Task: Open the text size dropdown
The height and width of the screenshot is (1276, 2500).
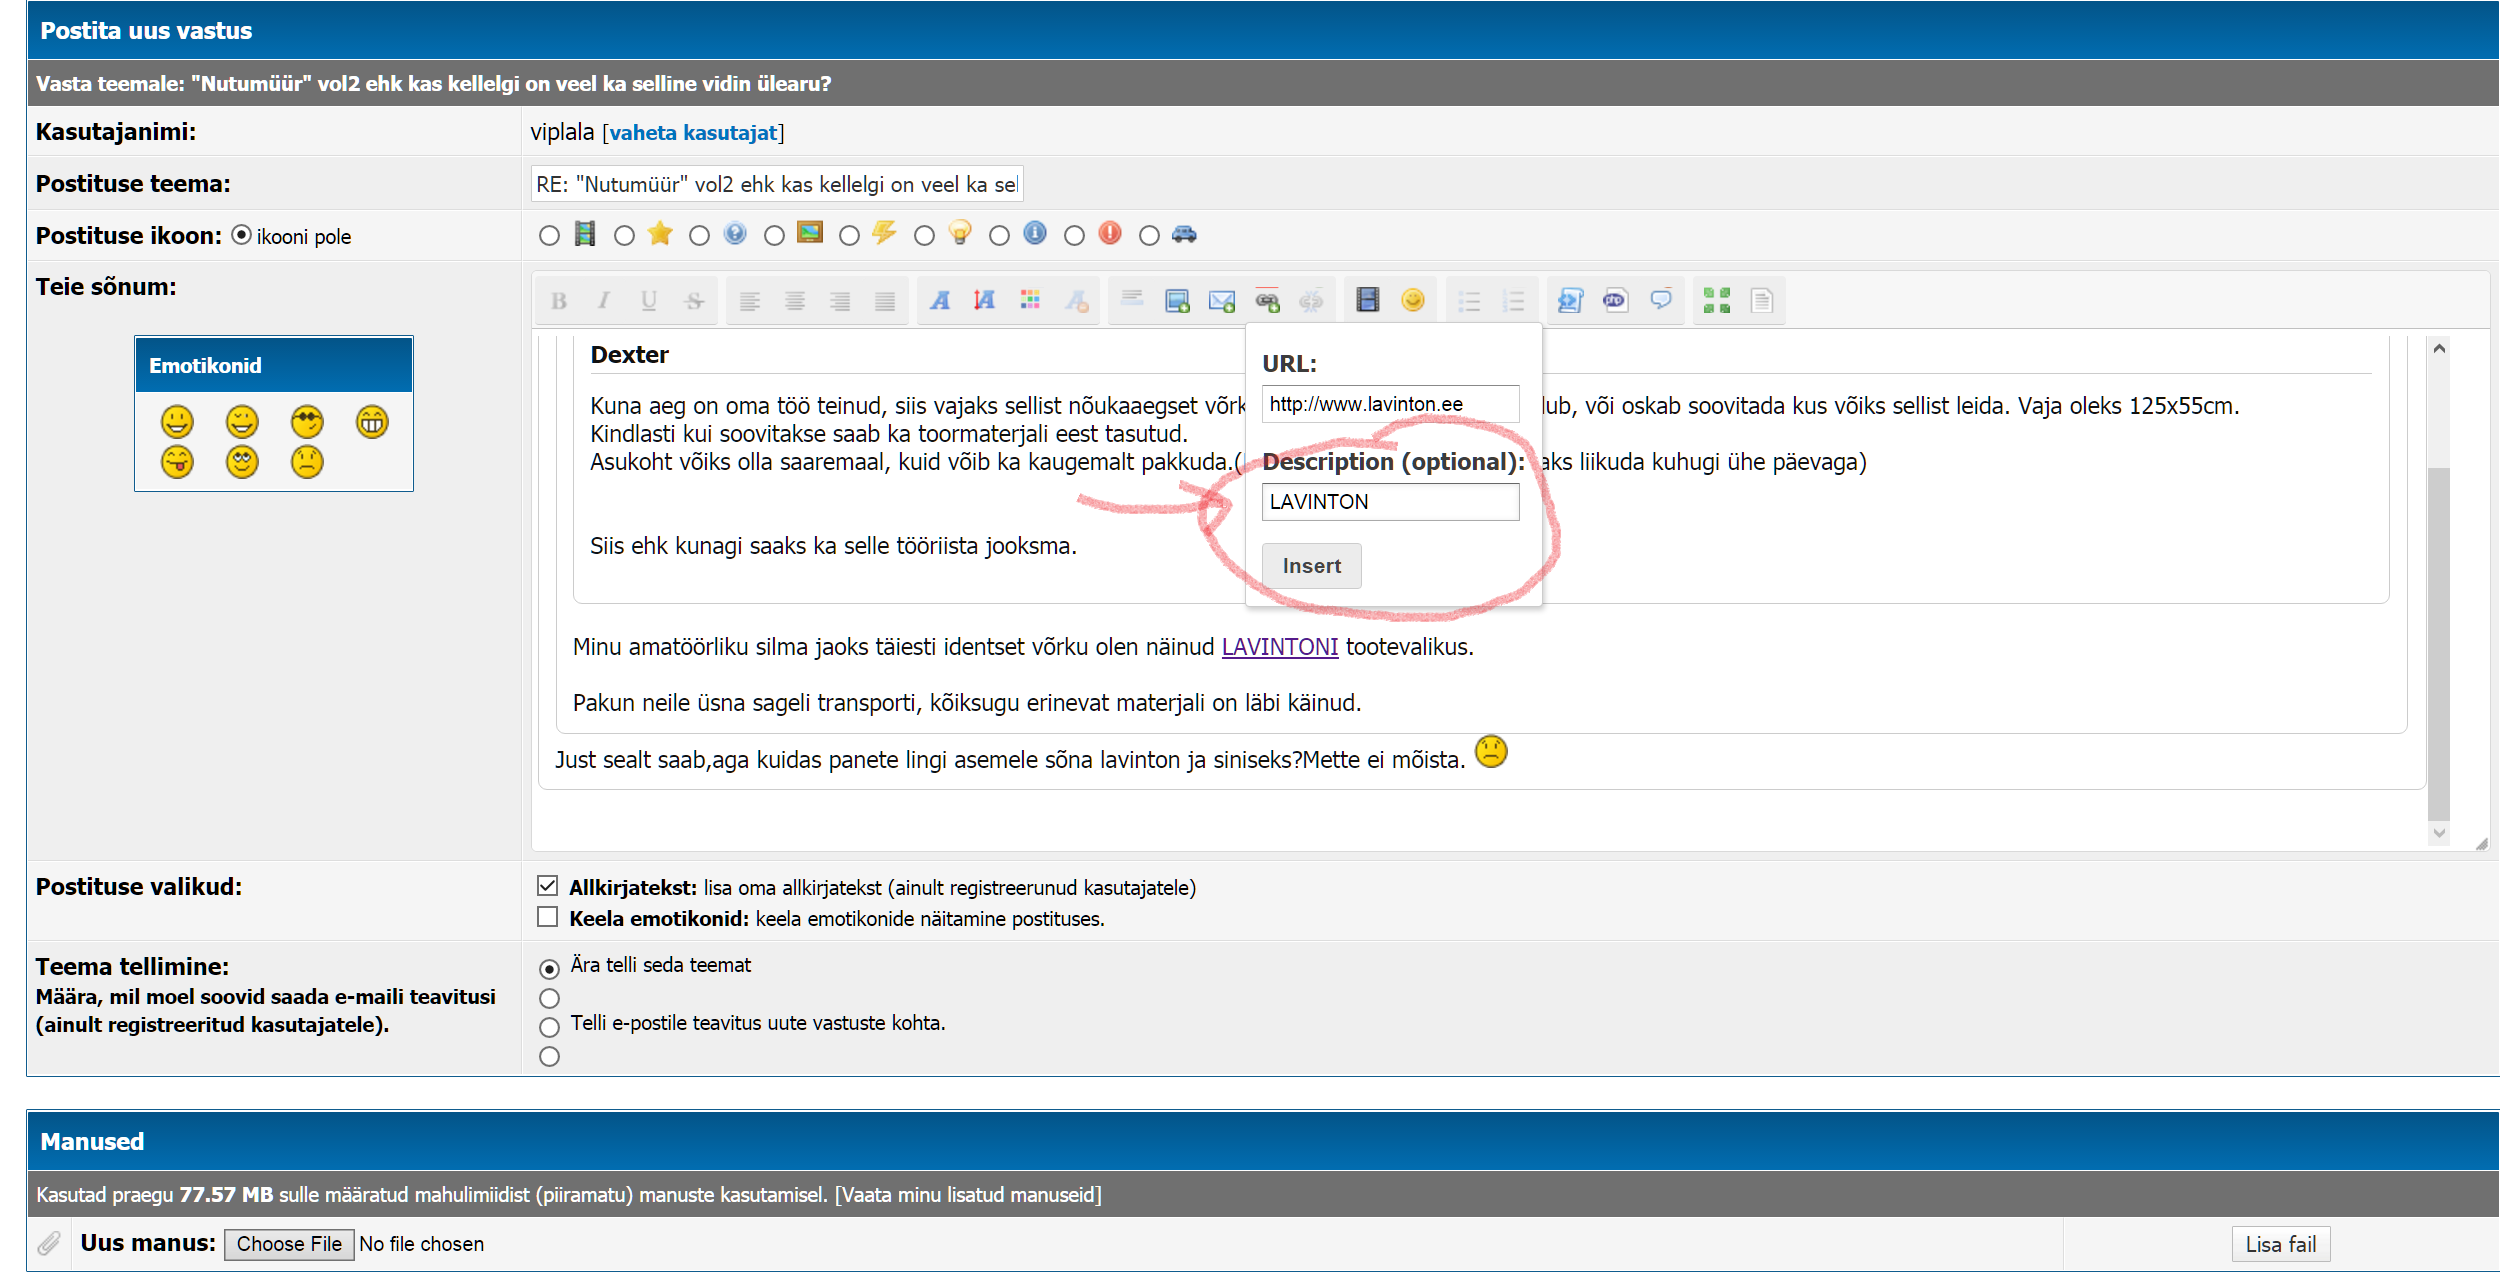Action: [985, 300]
